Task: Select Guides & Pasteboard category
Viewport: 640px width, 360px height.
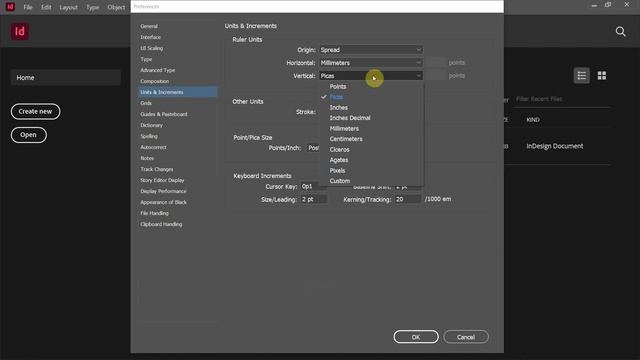Action: point(164,114)
